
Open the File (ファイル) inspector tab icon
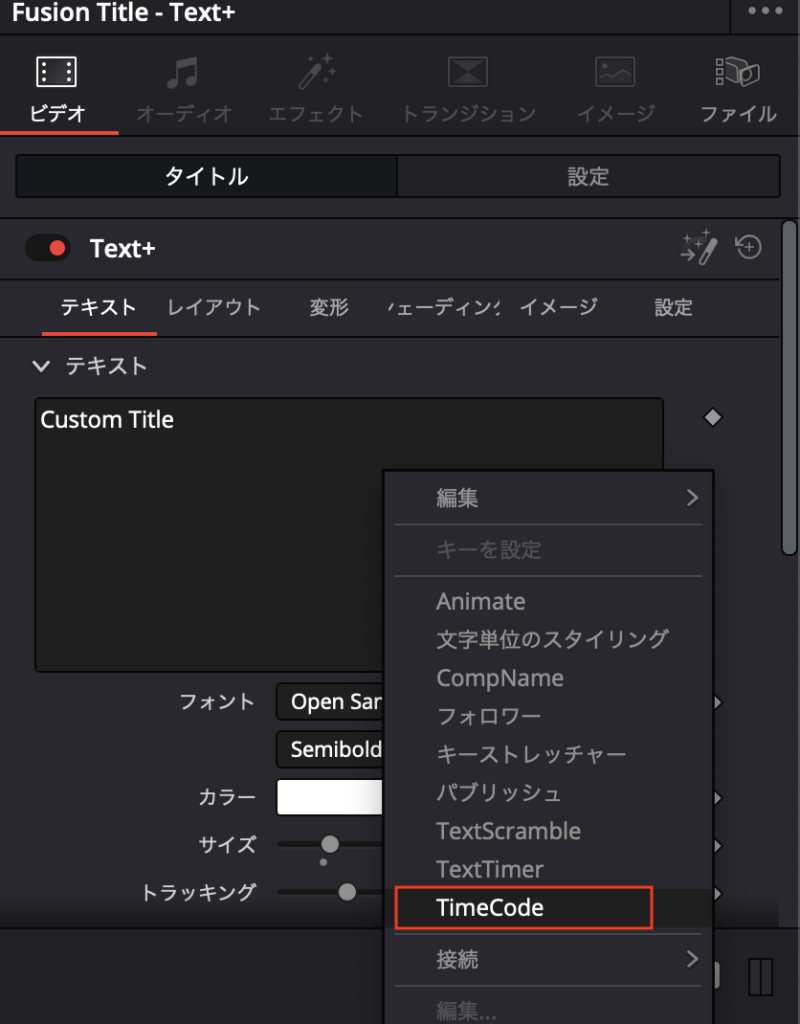(738, 72)
